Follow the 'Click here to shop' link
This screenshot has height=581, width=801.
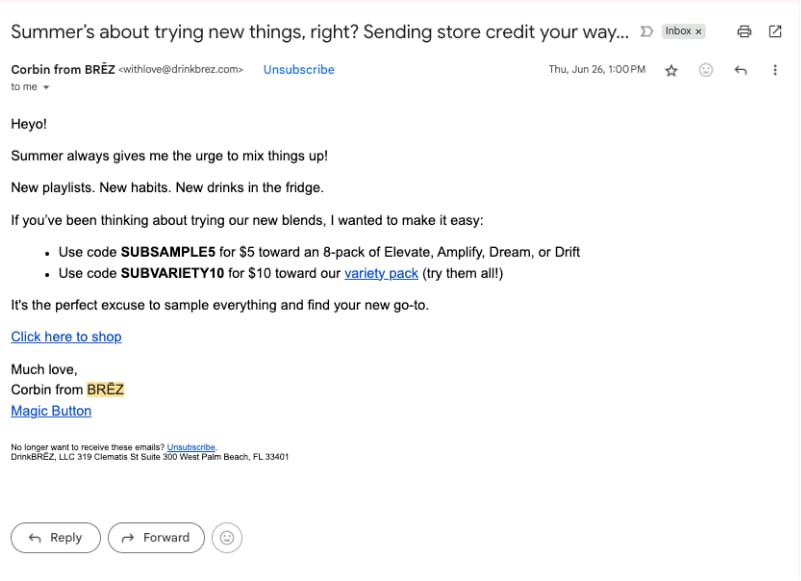click(x=66, y=337)
